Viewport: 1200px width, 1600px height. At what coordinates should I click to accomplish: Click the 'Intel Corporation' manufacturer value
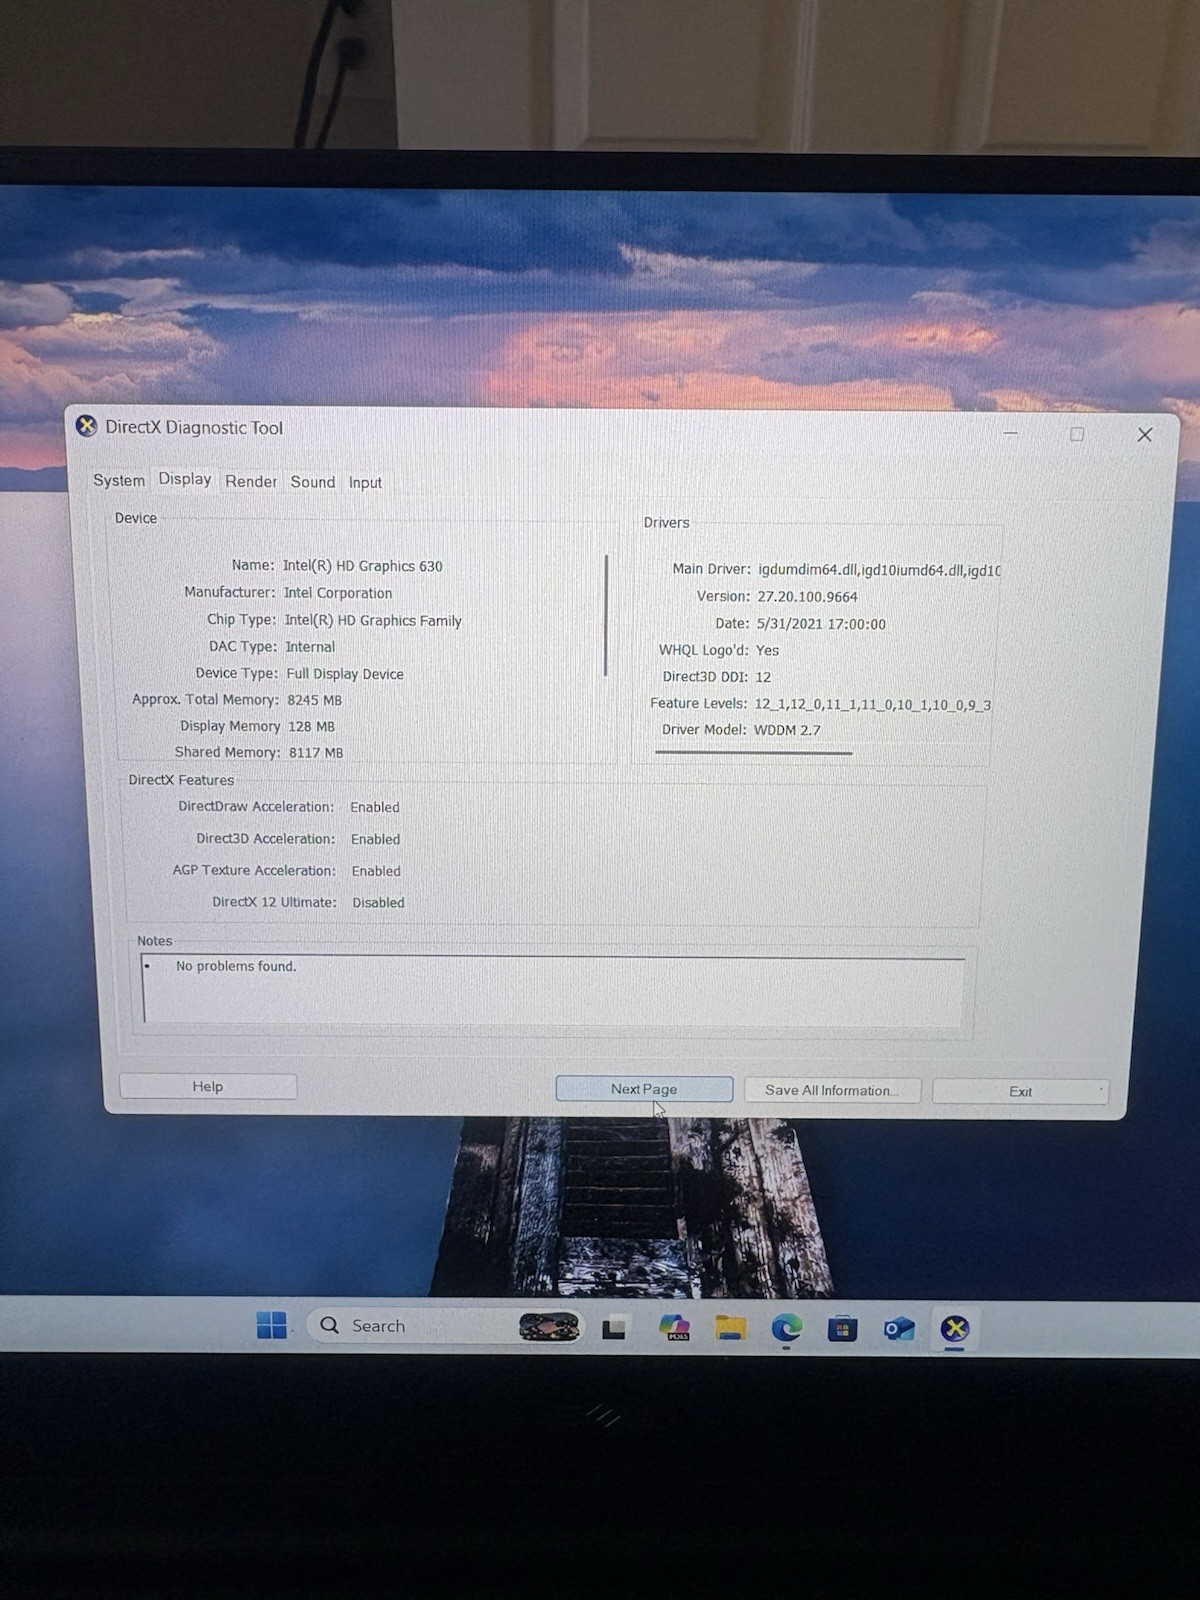(338, 593)
